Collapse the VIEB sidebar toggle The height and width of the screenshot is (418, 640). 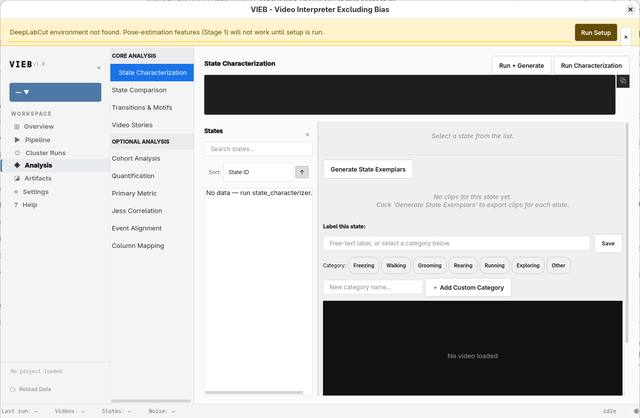point(98,68)
